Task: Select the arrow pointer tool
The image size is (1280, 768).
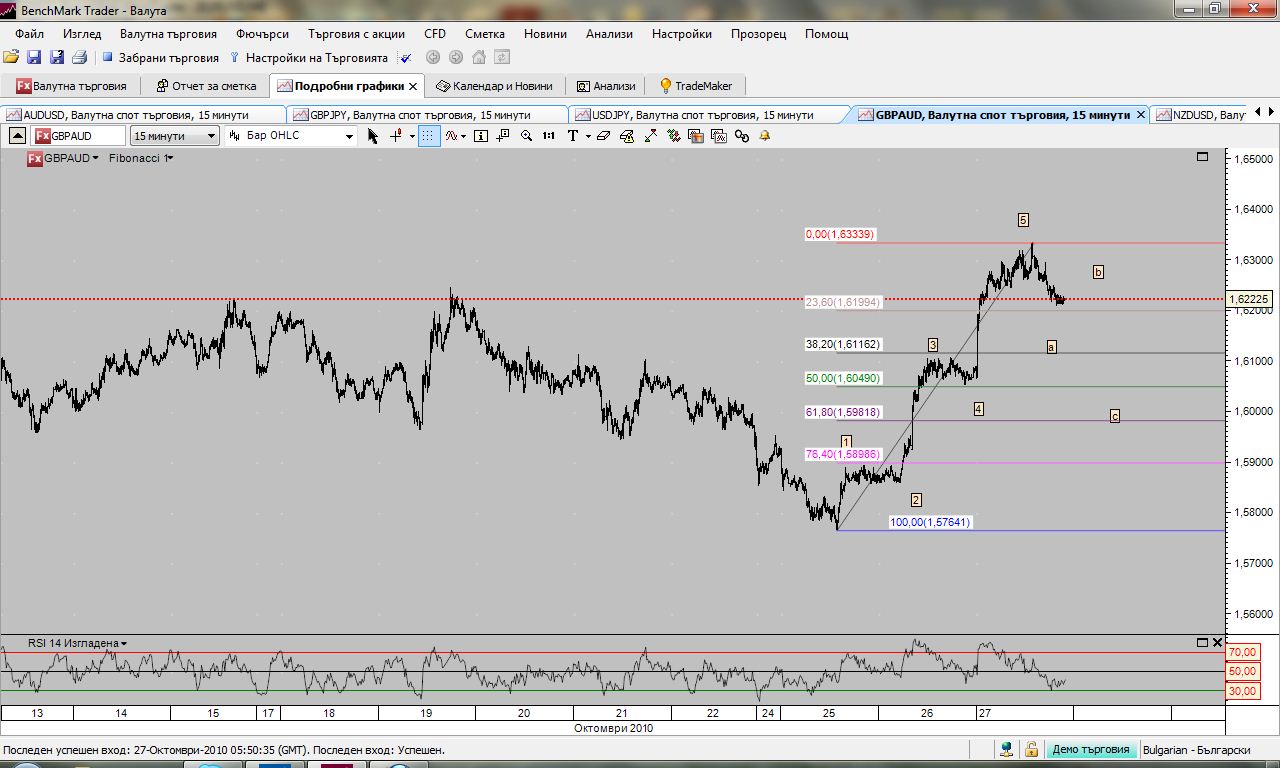Action: pyautogui.click(x=373, y=136)
